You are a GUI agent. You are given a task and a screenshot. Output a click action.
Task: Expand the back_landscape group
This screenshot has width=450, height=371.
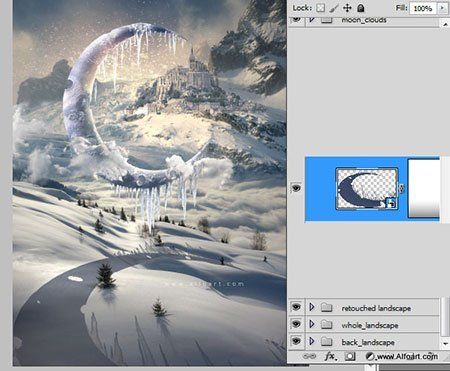tap(312, 341)
